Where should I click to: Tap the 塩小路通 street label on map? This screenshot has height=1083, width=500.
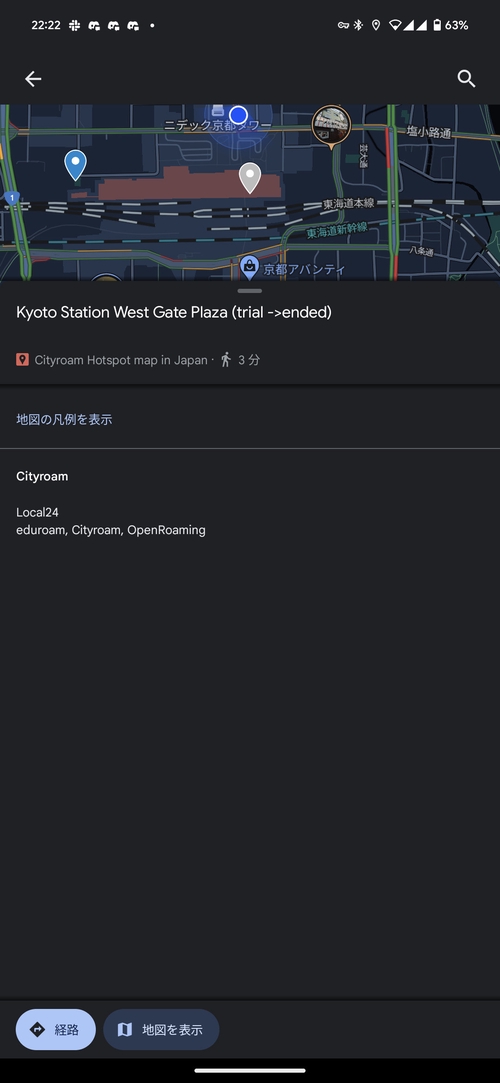click(428, 132)
